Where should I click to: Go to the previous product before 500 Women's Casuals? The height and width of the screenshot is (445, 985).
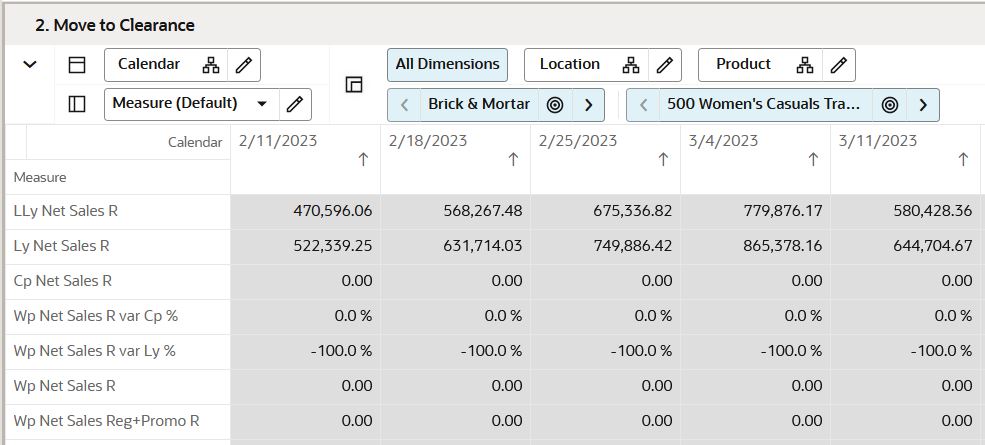pyautogui.click(x=643, y=105)
